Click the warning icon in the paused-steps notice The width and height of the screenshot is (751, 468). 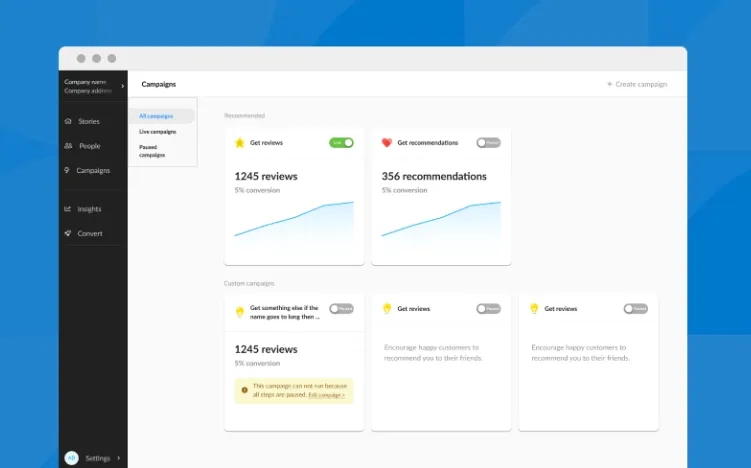click(244, 390)
